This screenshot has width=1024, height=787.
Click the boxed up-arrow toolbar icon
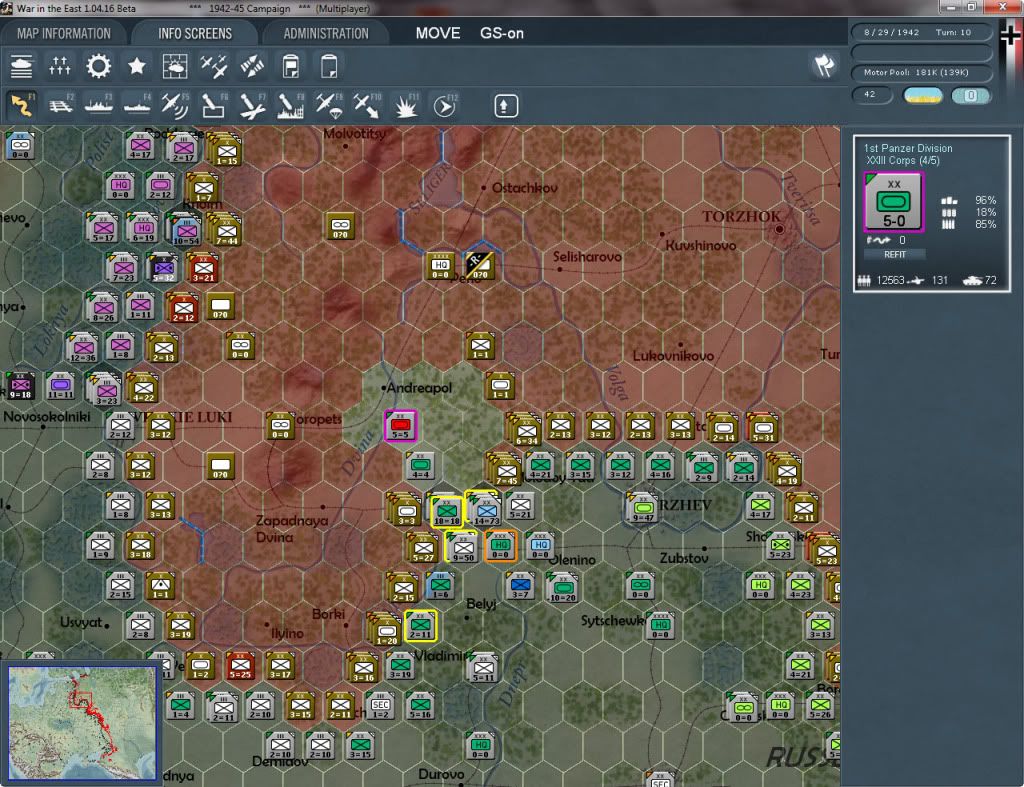coord(505,106)
